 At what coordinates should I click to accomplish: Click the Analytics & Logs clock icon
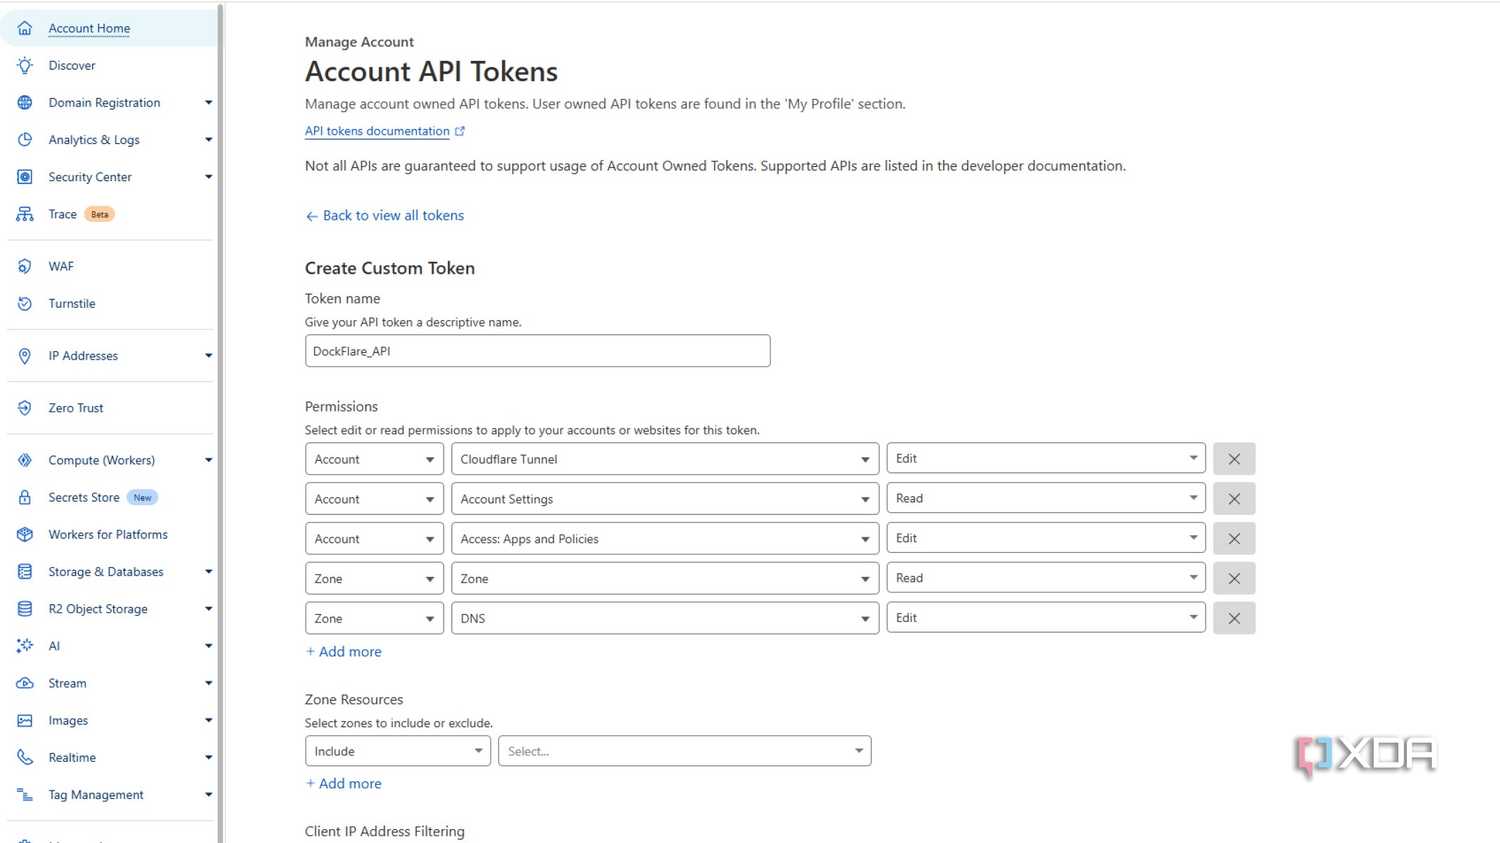25,139
